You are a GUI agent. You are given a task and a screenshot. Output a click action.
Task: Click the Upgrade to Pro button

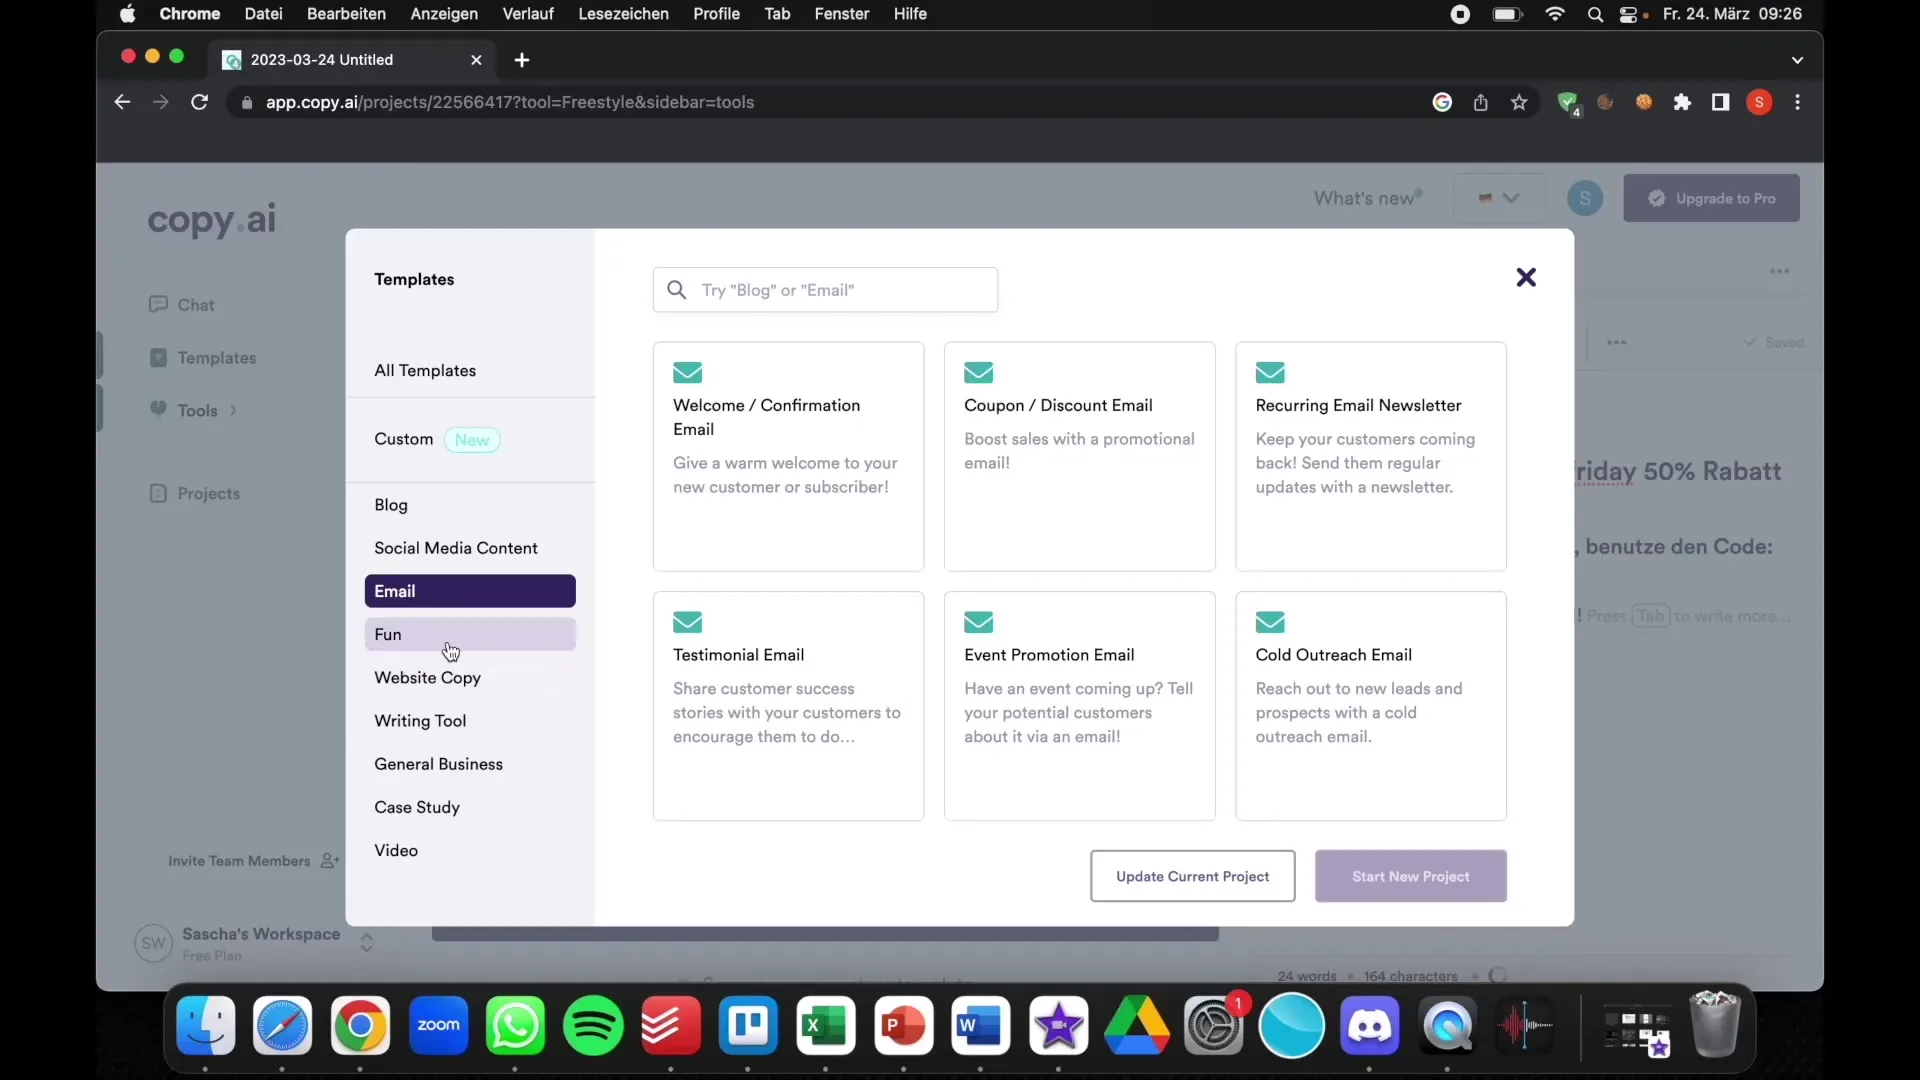[1709, 198]
